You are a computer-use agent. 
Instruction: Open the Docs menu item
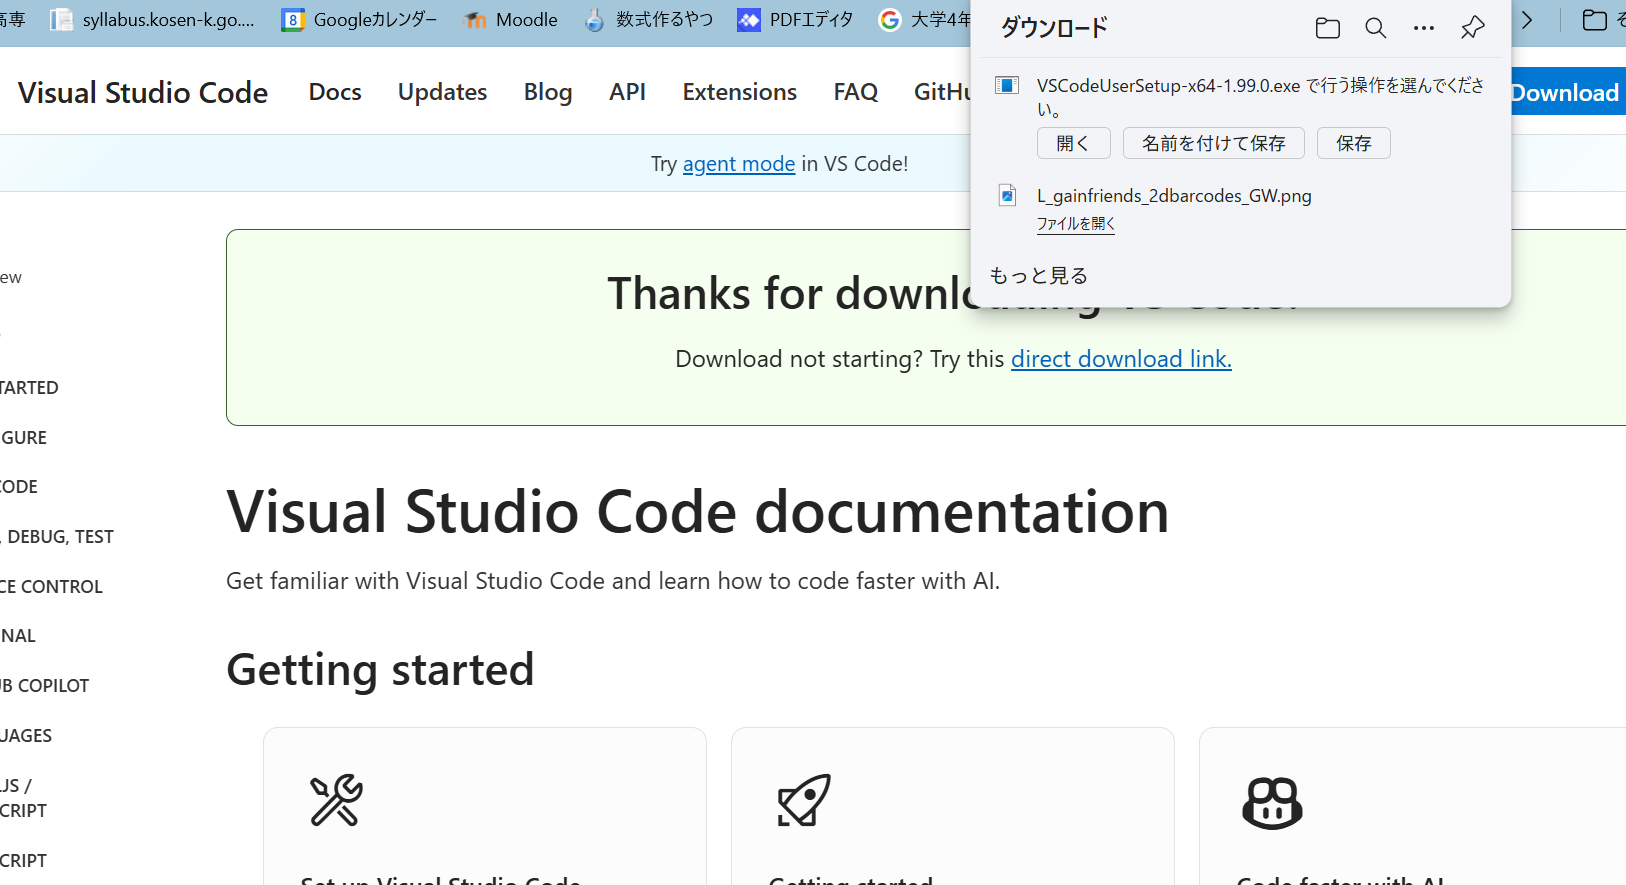(x=335, y=92)
